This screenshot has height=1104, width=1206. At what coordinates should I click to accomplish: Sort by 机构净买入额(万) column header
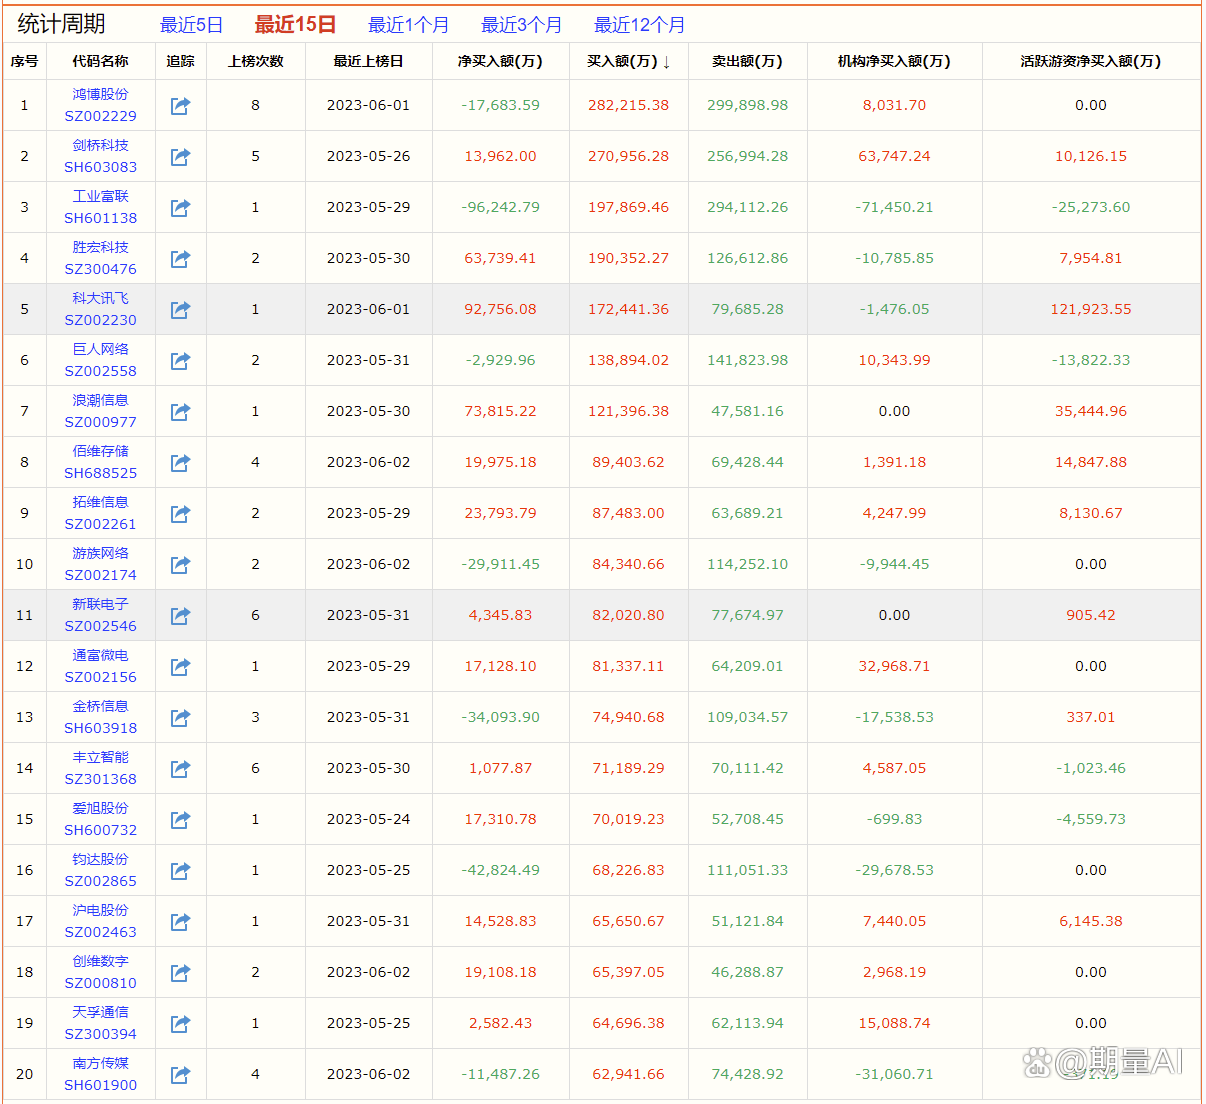click(x=894, y=61)
